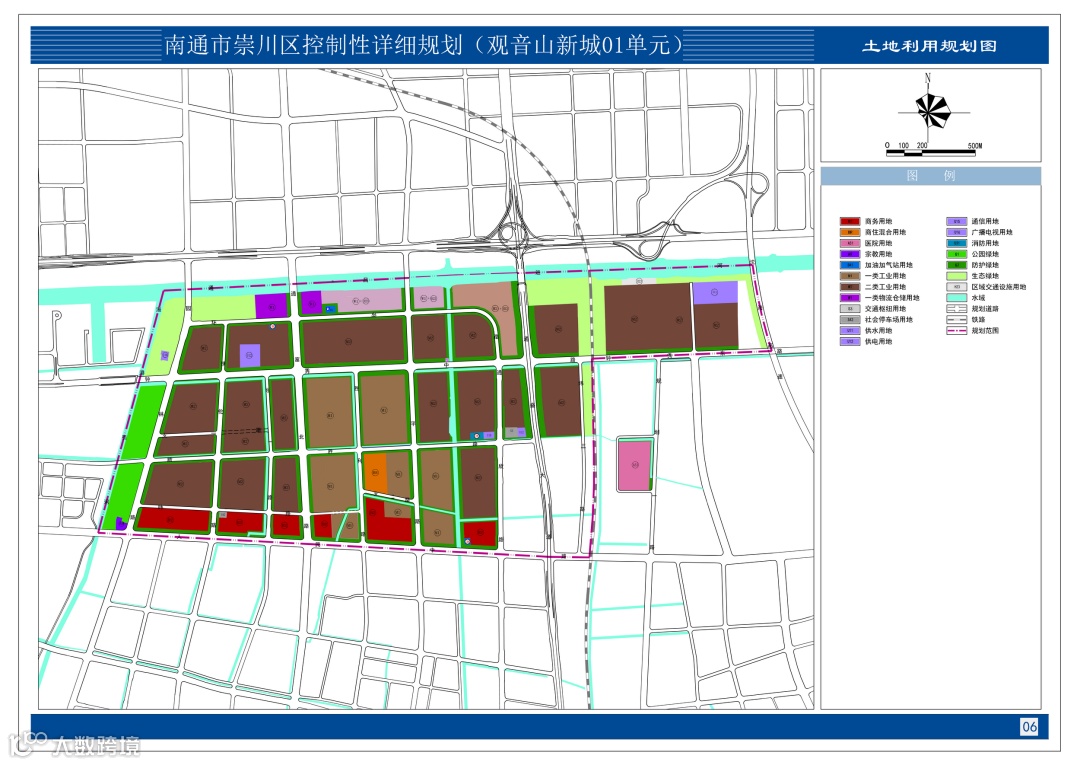Click the magenta dashed 规划范围 legend symbol
This screenshot has height=765, width=1080.
[957, 331]
